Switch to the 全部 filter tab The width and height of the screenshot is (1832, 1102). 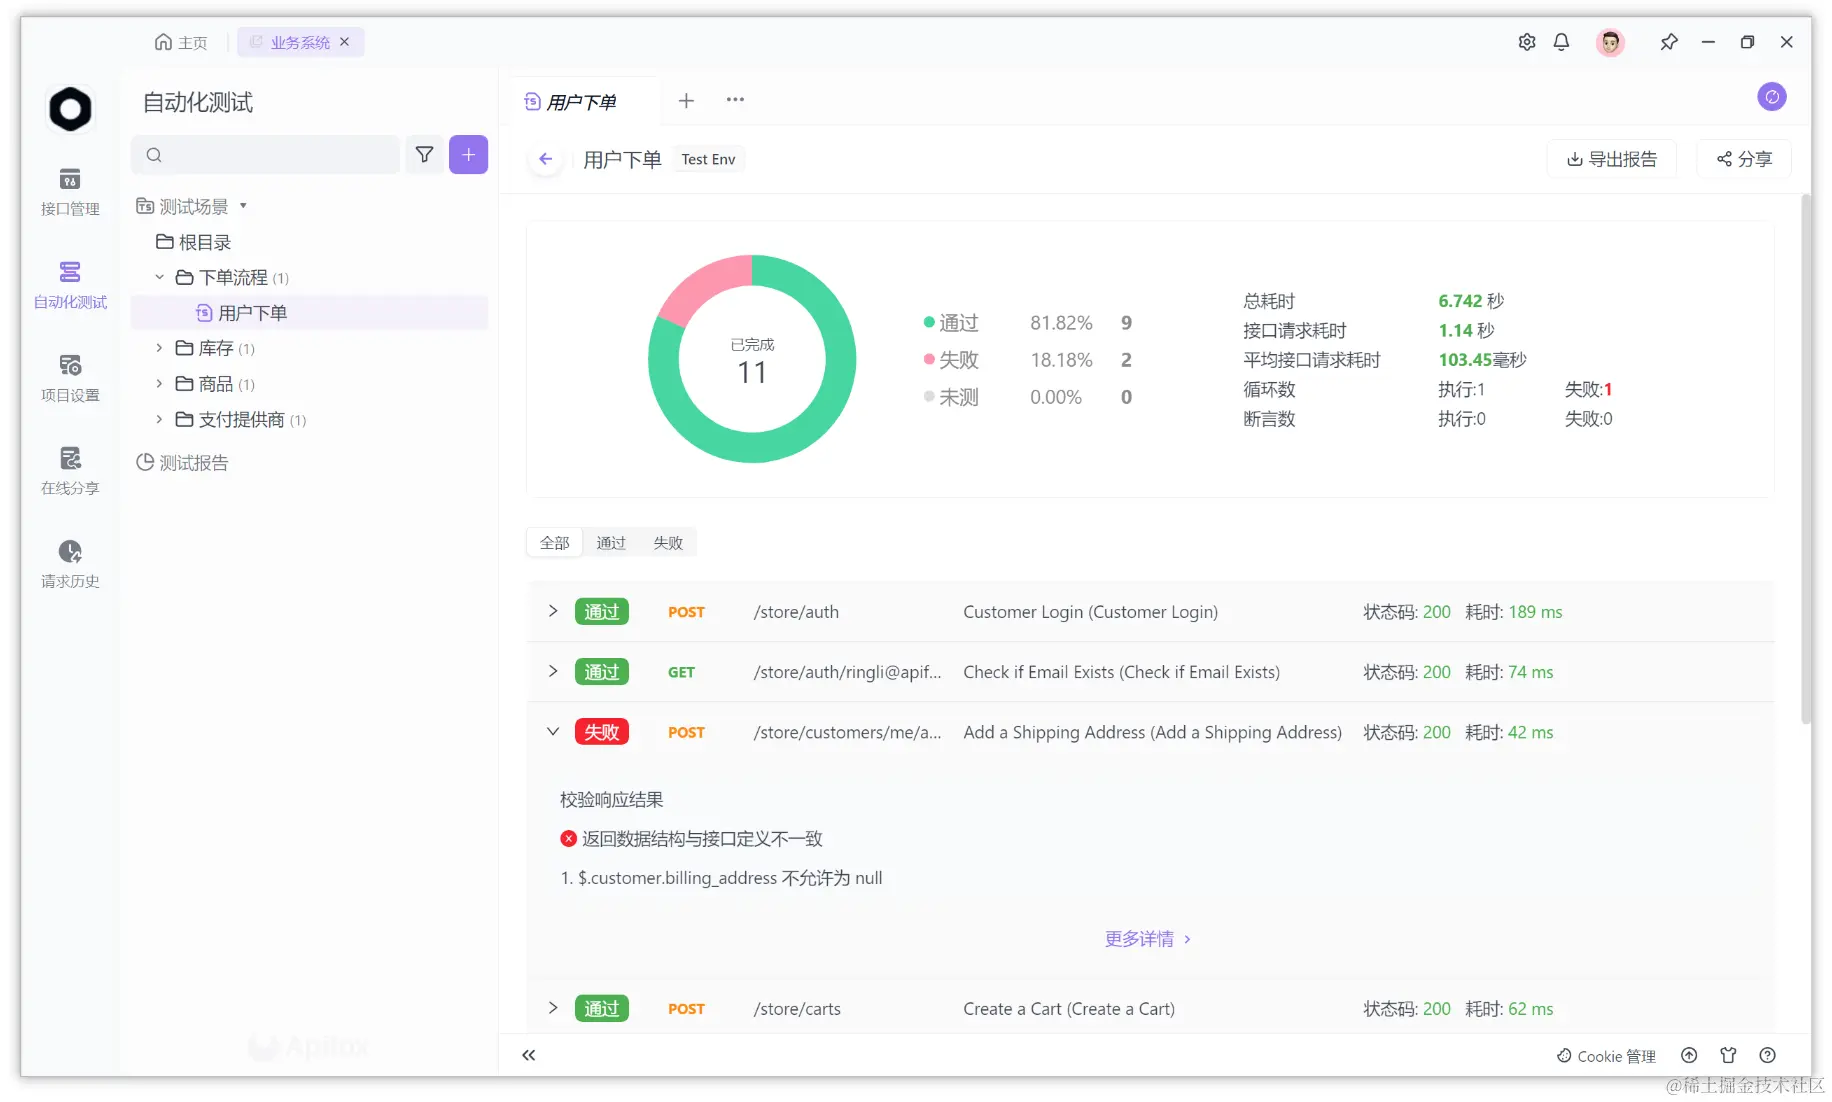point(555,543)
